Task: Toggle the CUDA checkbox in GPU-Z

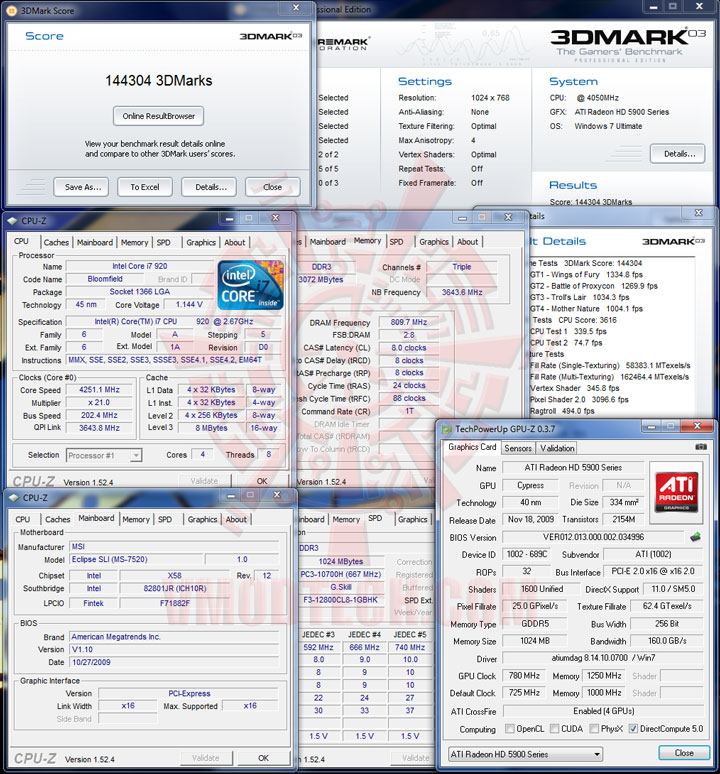Action: coord(555,729)
